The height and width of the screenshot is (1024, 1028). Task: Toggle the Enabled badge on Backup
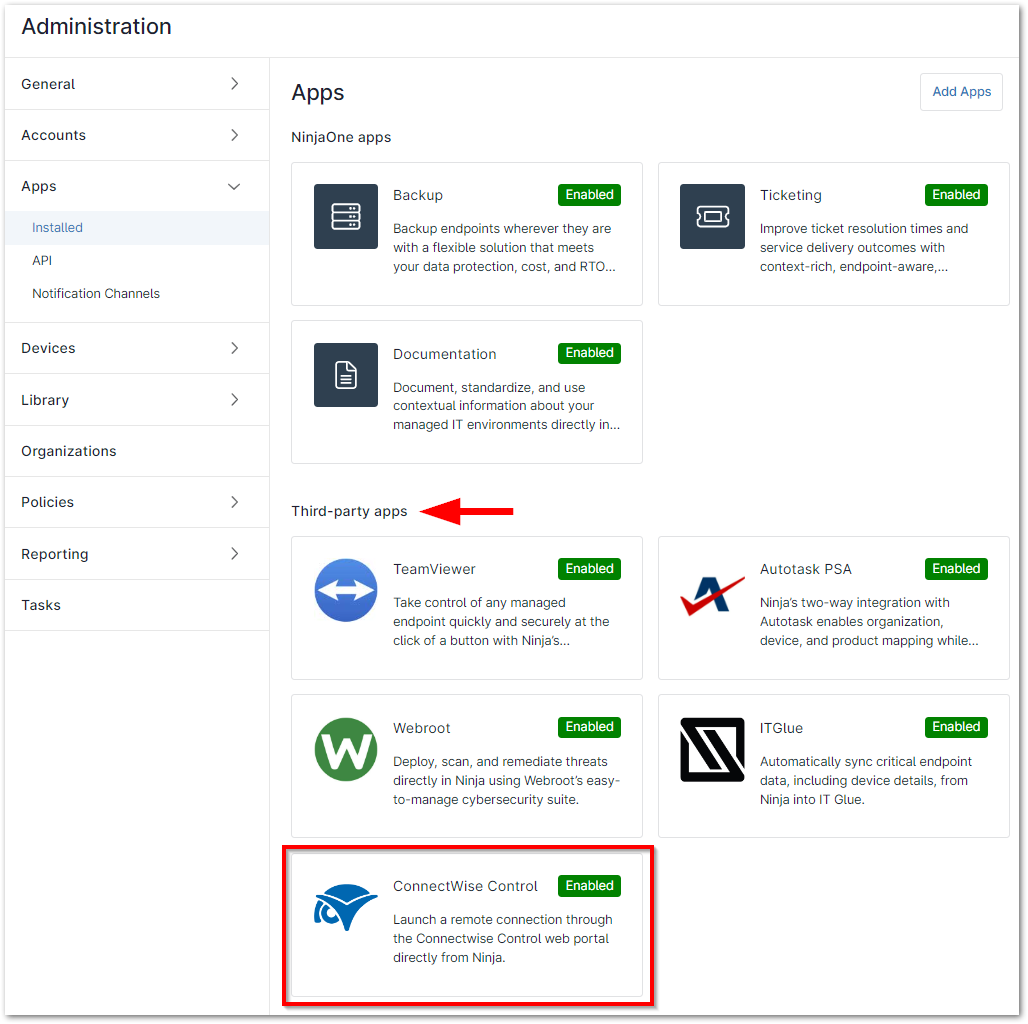pyautogui.click(x=589, y=194)
